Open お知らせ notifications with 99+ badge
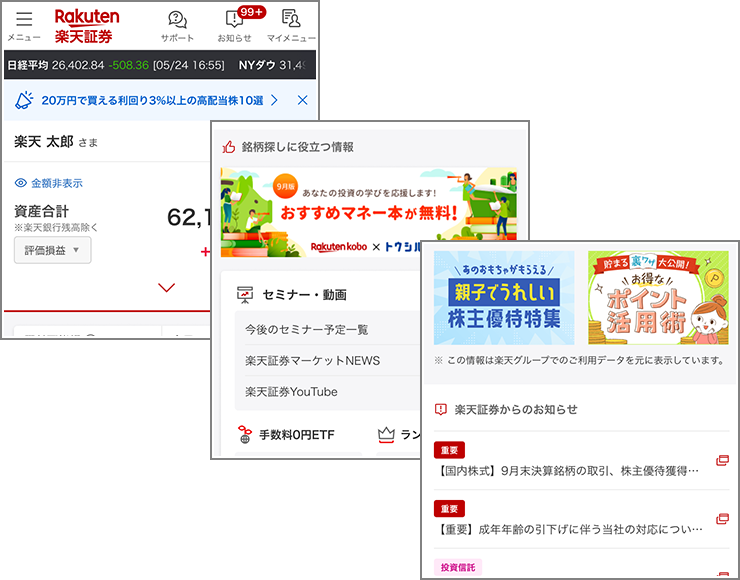 coord(235,20)
